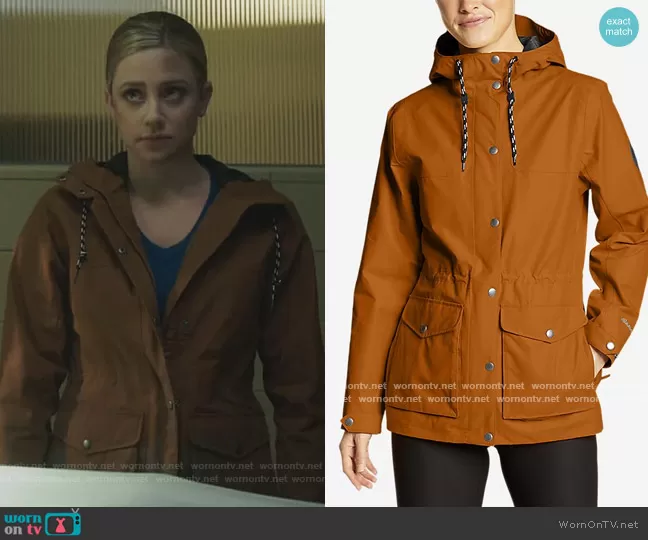
Task: Click the dark footer bar
Action: [x=324, y=523]
